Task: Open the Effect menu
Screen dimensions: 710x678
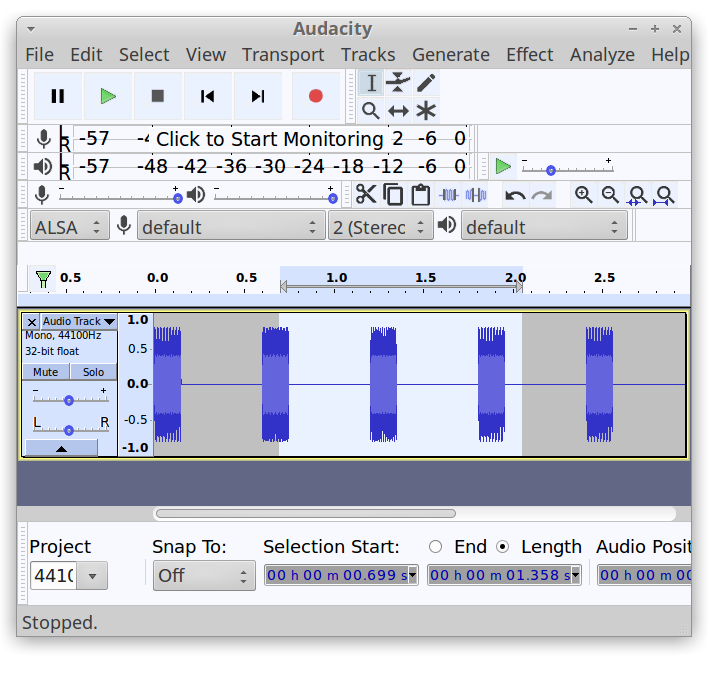Action: point(529,55)
